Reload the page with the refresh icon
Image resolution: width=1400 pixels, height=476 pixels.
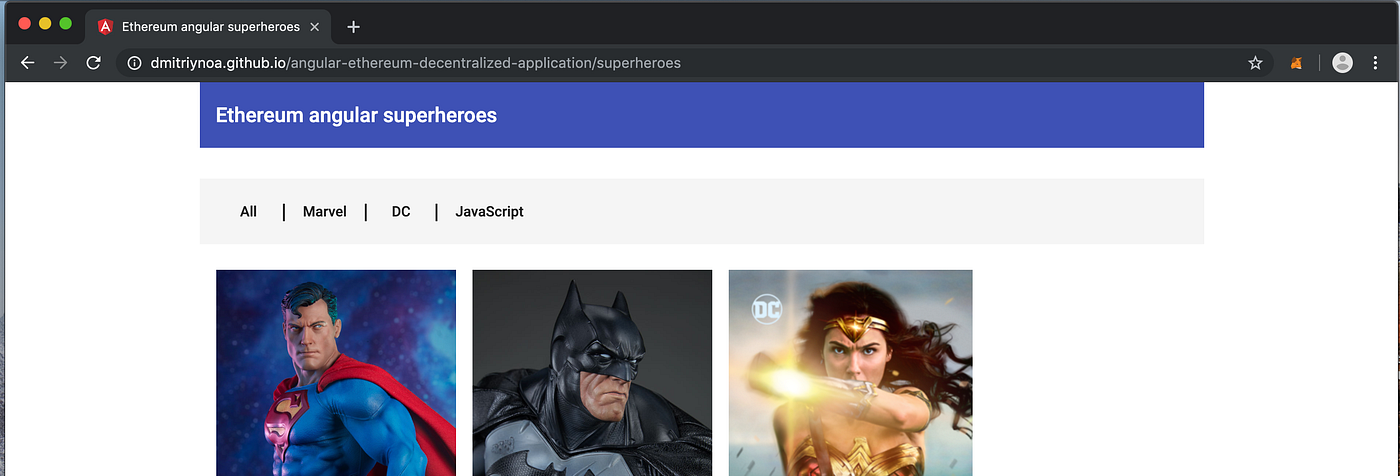93,63
